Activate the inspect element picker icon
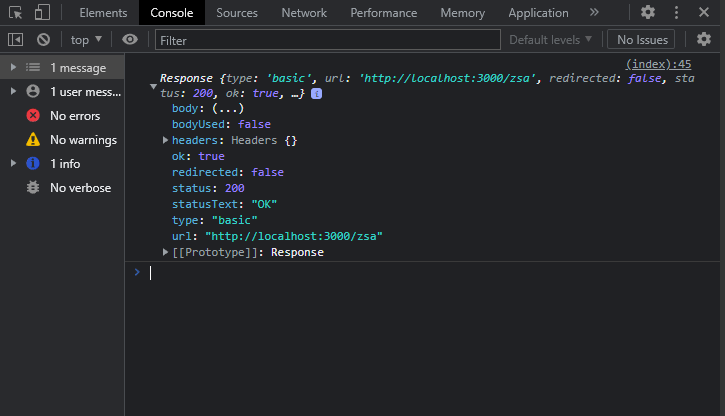The width and height of the screenshot is (725, 416). (x=15, y=12)
